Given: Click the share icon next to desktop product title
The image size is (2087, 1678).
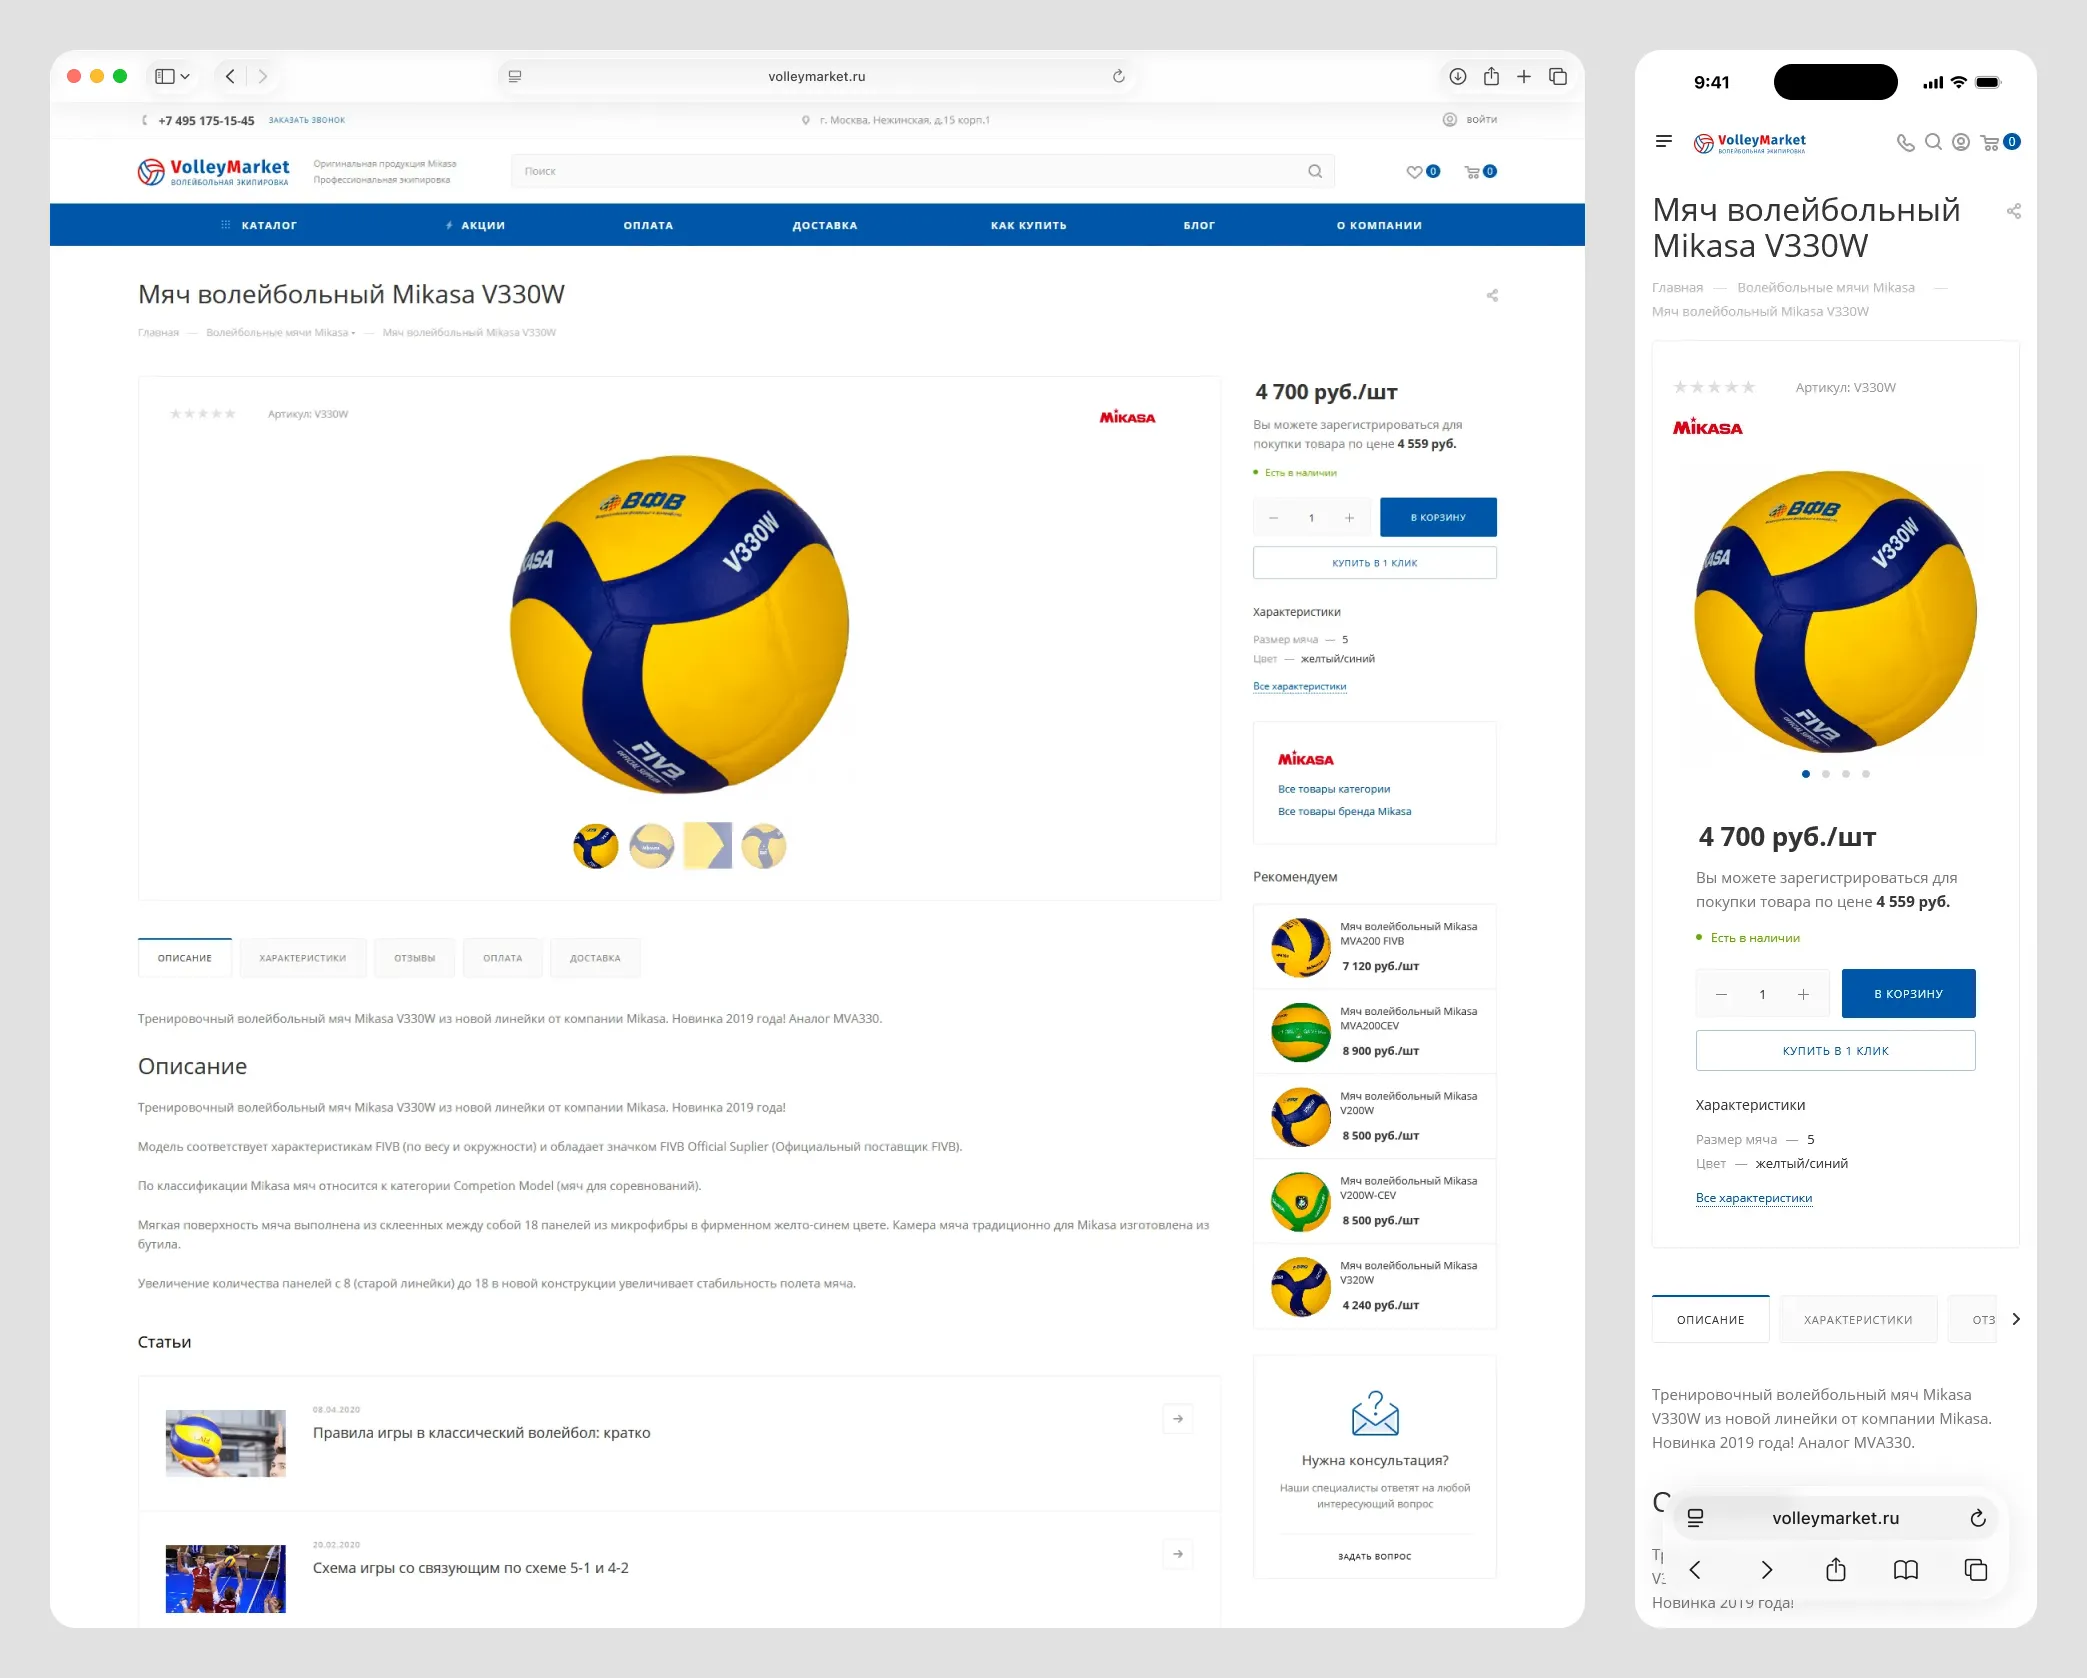Looking at the screenshot, I should click(x=1492, y=296).
